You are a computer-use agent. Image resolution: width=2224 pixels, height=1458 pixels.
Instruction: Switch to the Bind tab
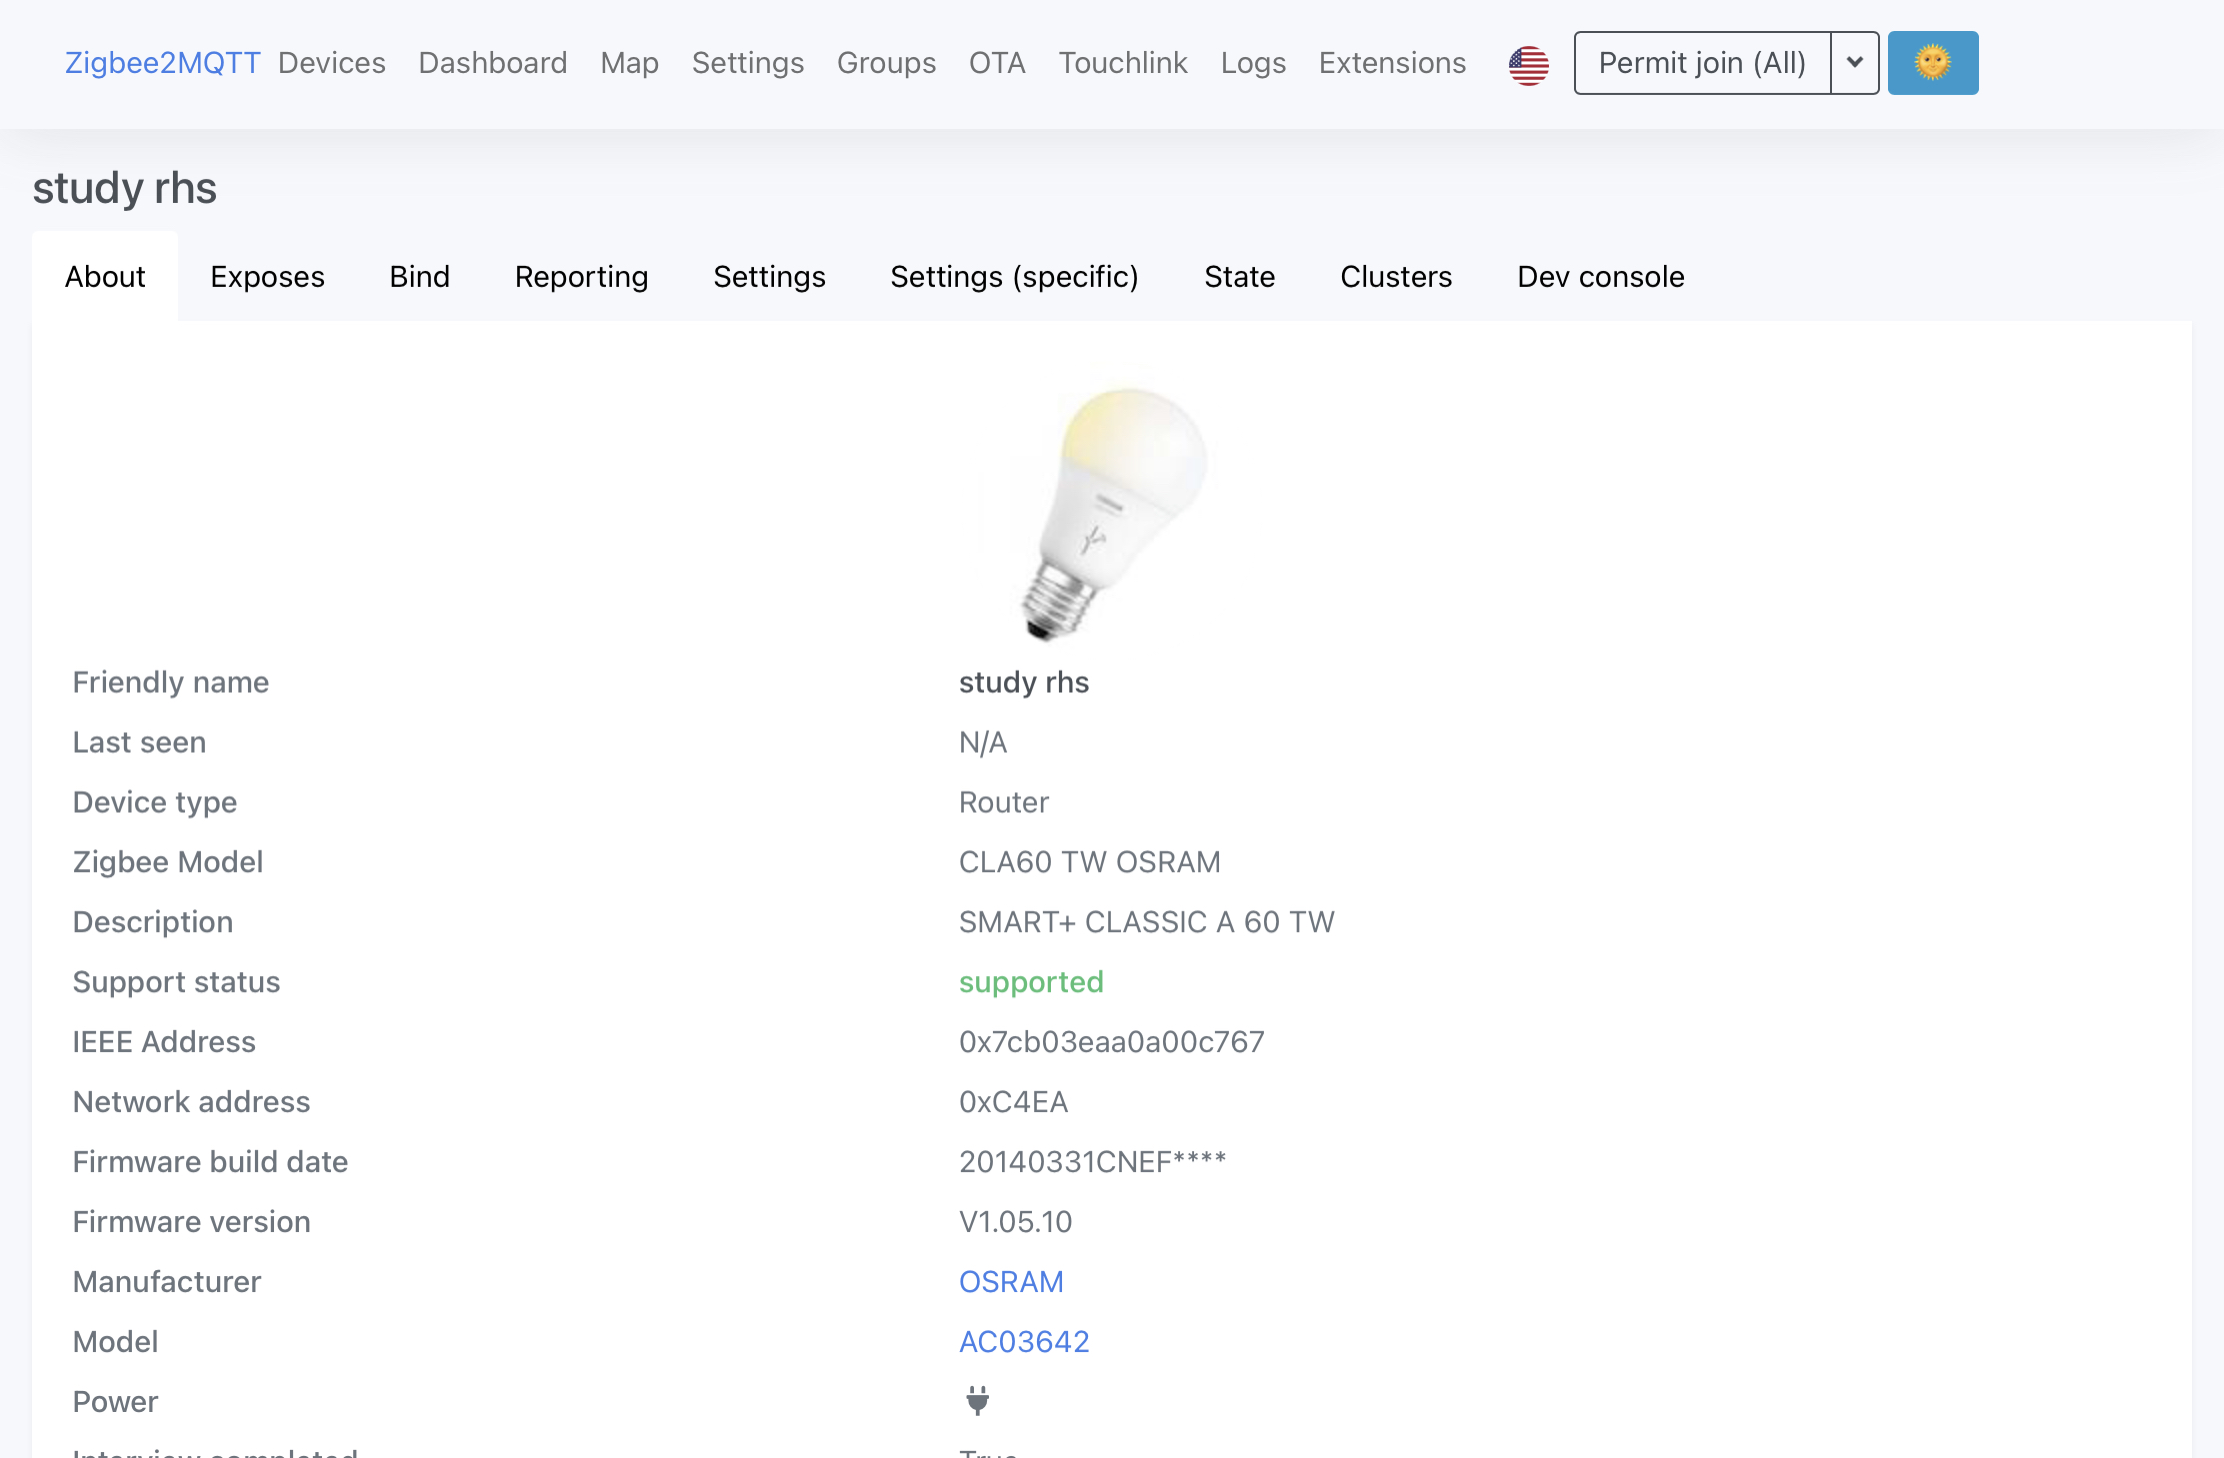coord(419,277)
